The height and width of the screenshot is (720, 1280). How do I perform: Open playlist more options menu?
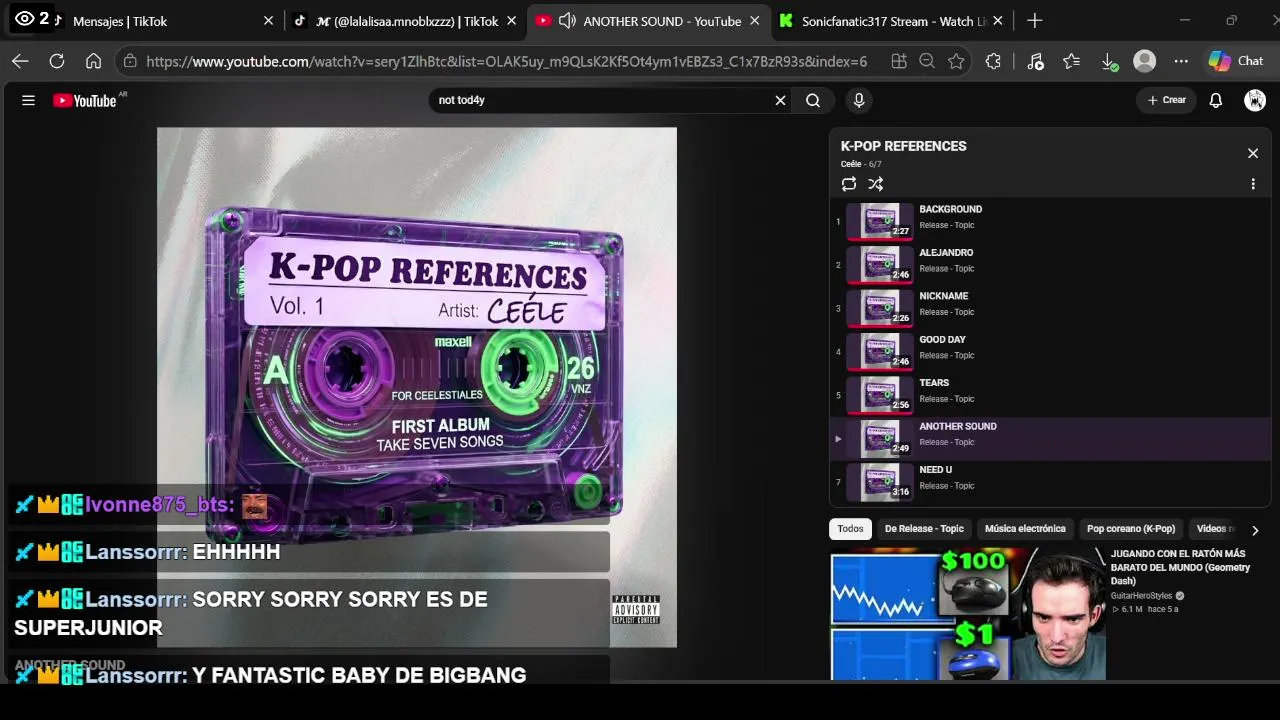tap(1252, 184)
